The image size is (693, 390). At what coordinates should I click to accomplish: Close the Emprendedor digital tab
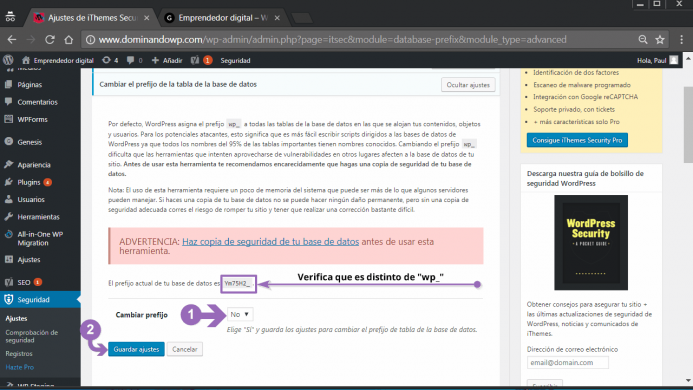click(x=277, y=18)
